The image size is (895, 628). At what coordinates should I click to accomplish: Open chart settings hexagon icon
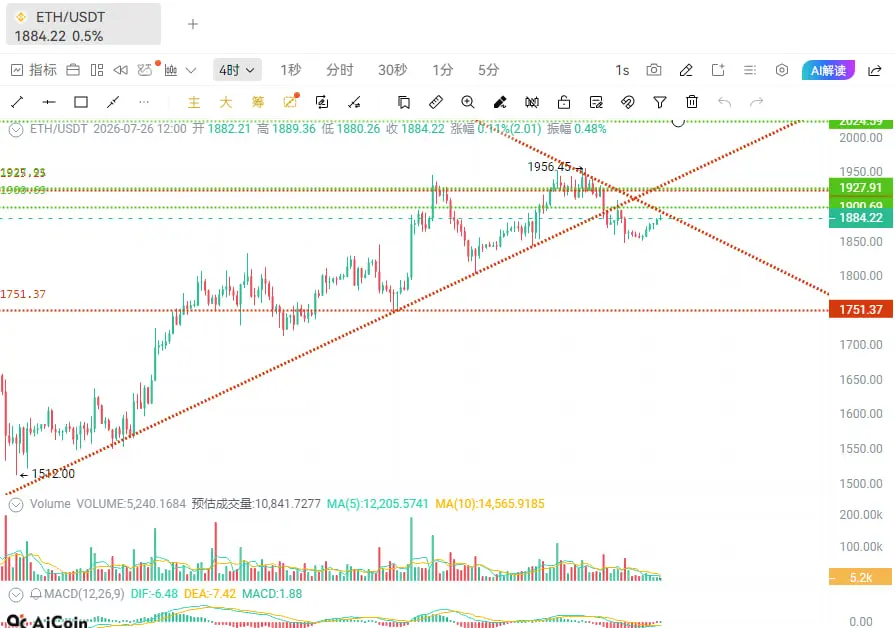click(782, 70)
